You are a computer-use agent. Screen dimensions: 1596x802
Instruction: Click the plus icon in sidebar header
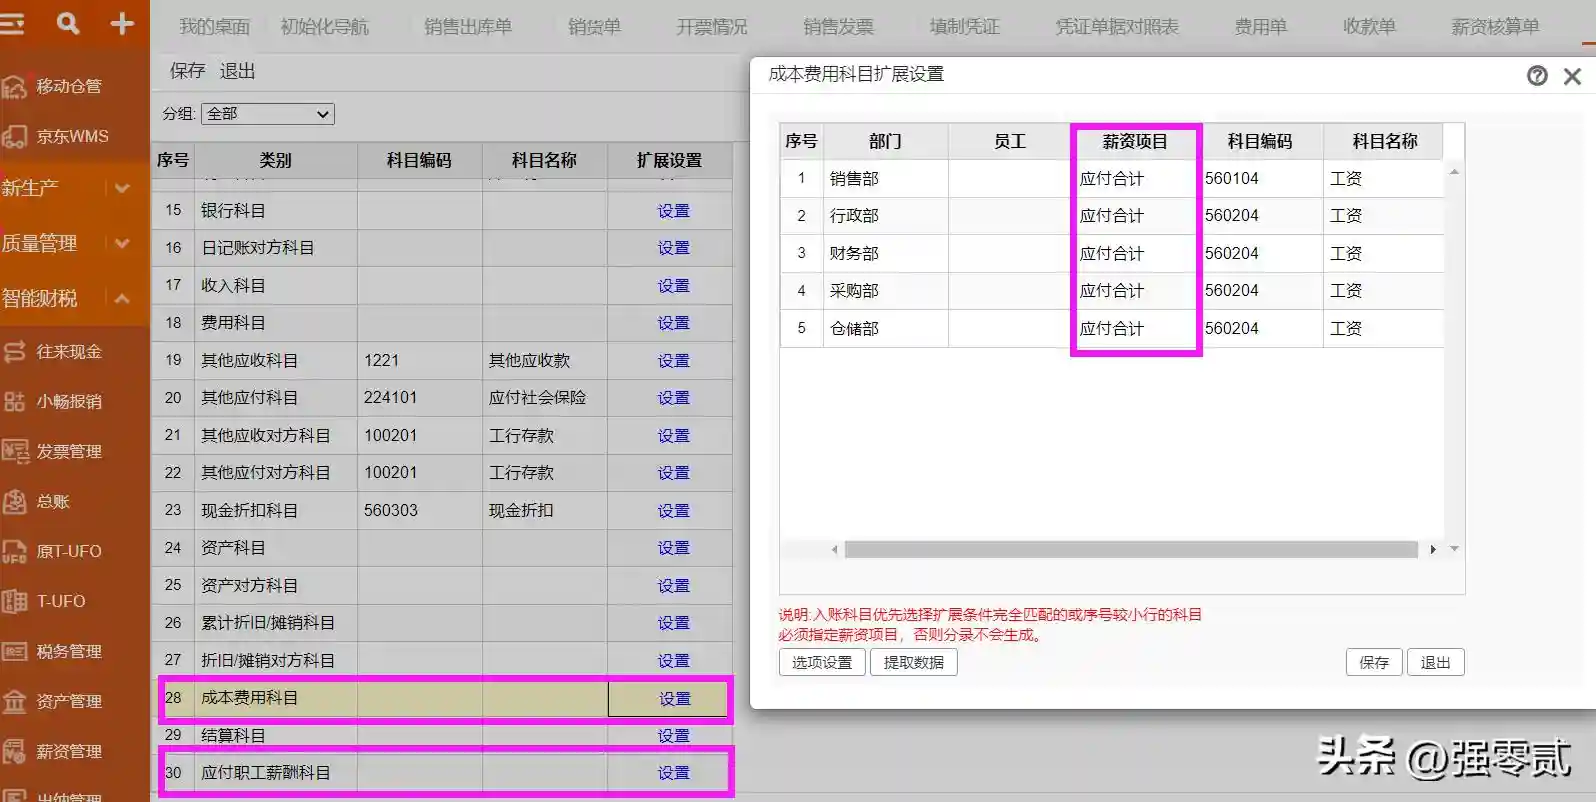pos(122,23)
